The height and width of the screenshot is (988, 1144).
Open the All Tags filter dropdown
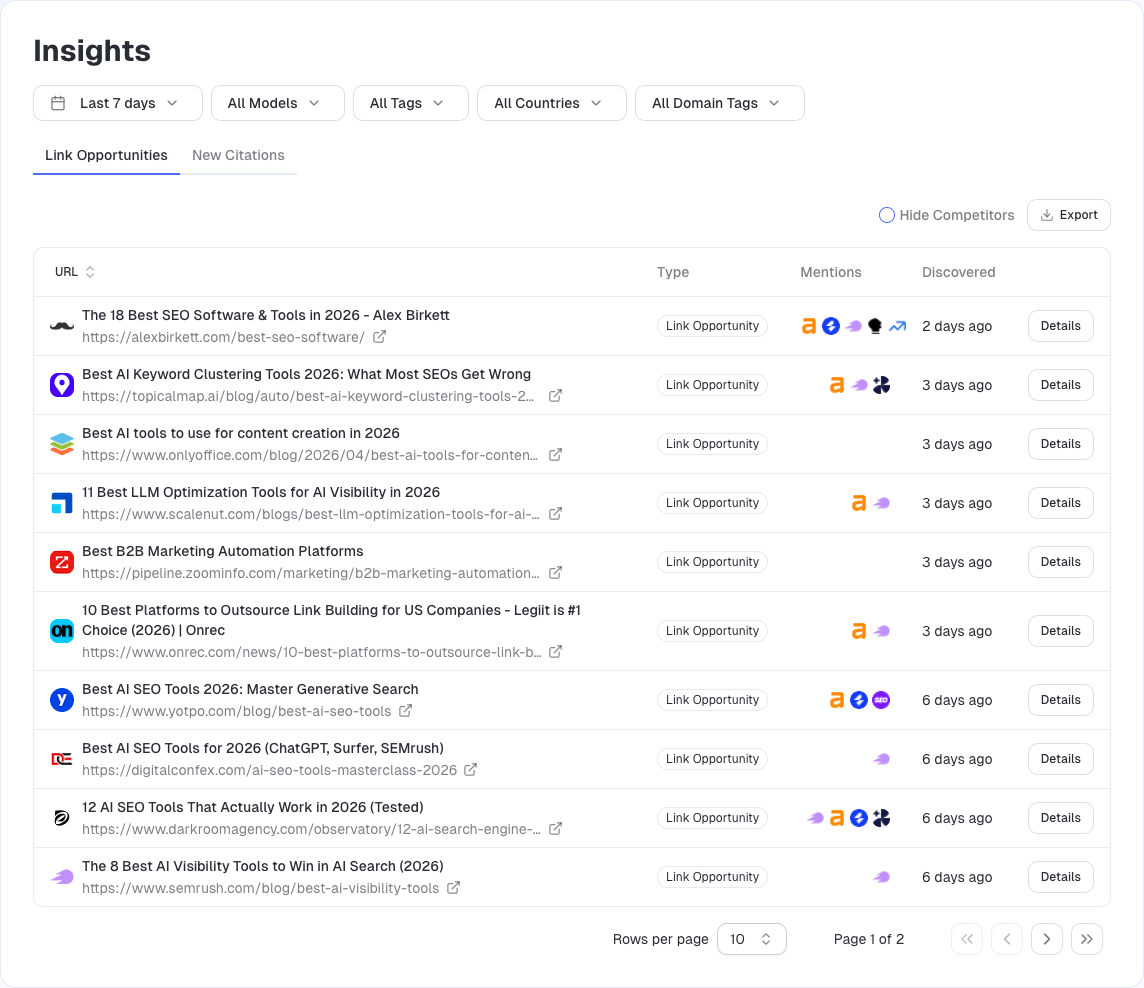[411, 103]
